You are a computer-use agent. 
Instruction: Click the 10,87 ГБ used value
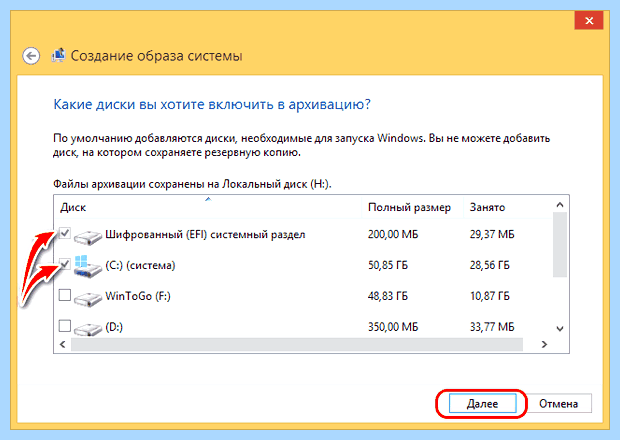click(x=490, y=296)
